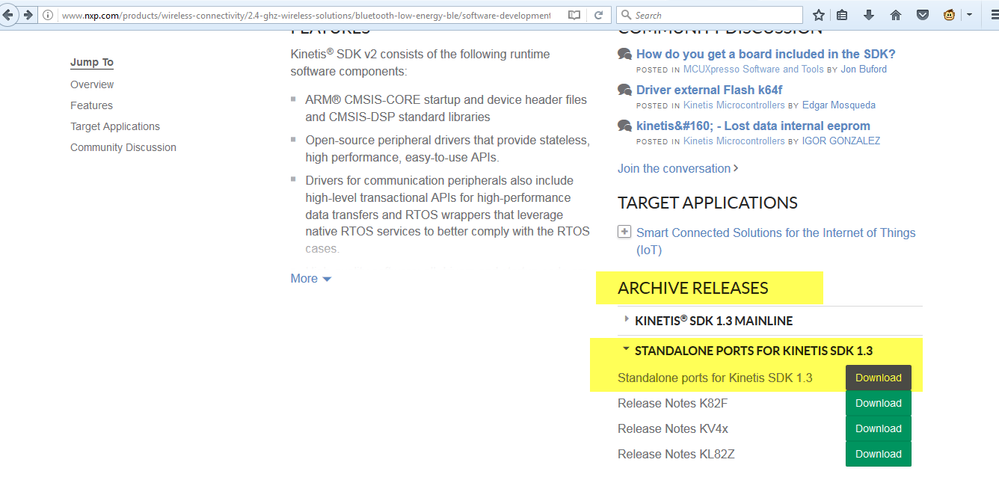Click the Archive Releases heading
The height and width of the screenshot is (480, 999).
(x=693, y=288)
